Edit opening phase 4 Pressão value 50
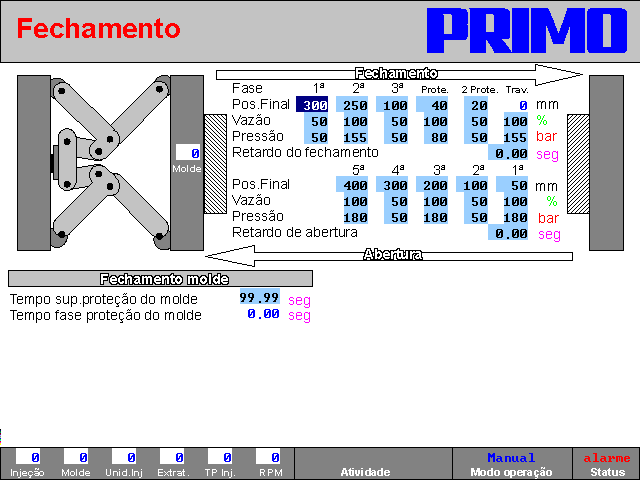The image size is (640, 480). pos(396,216)
